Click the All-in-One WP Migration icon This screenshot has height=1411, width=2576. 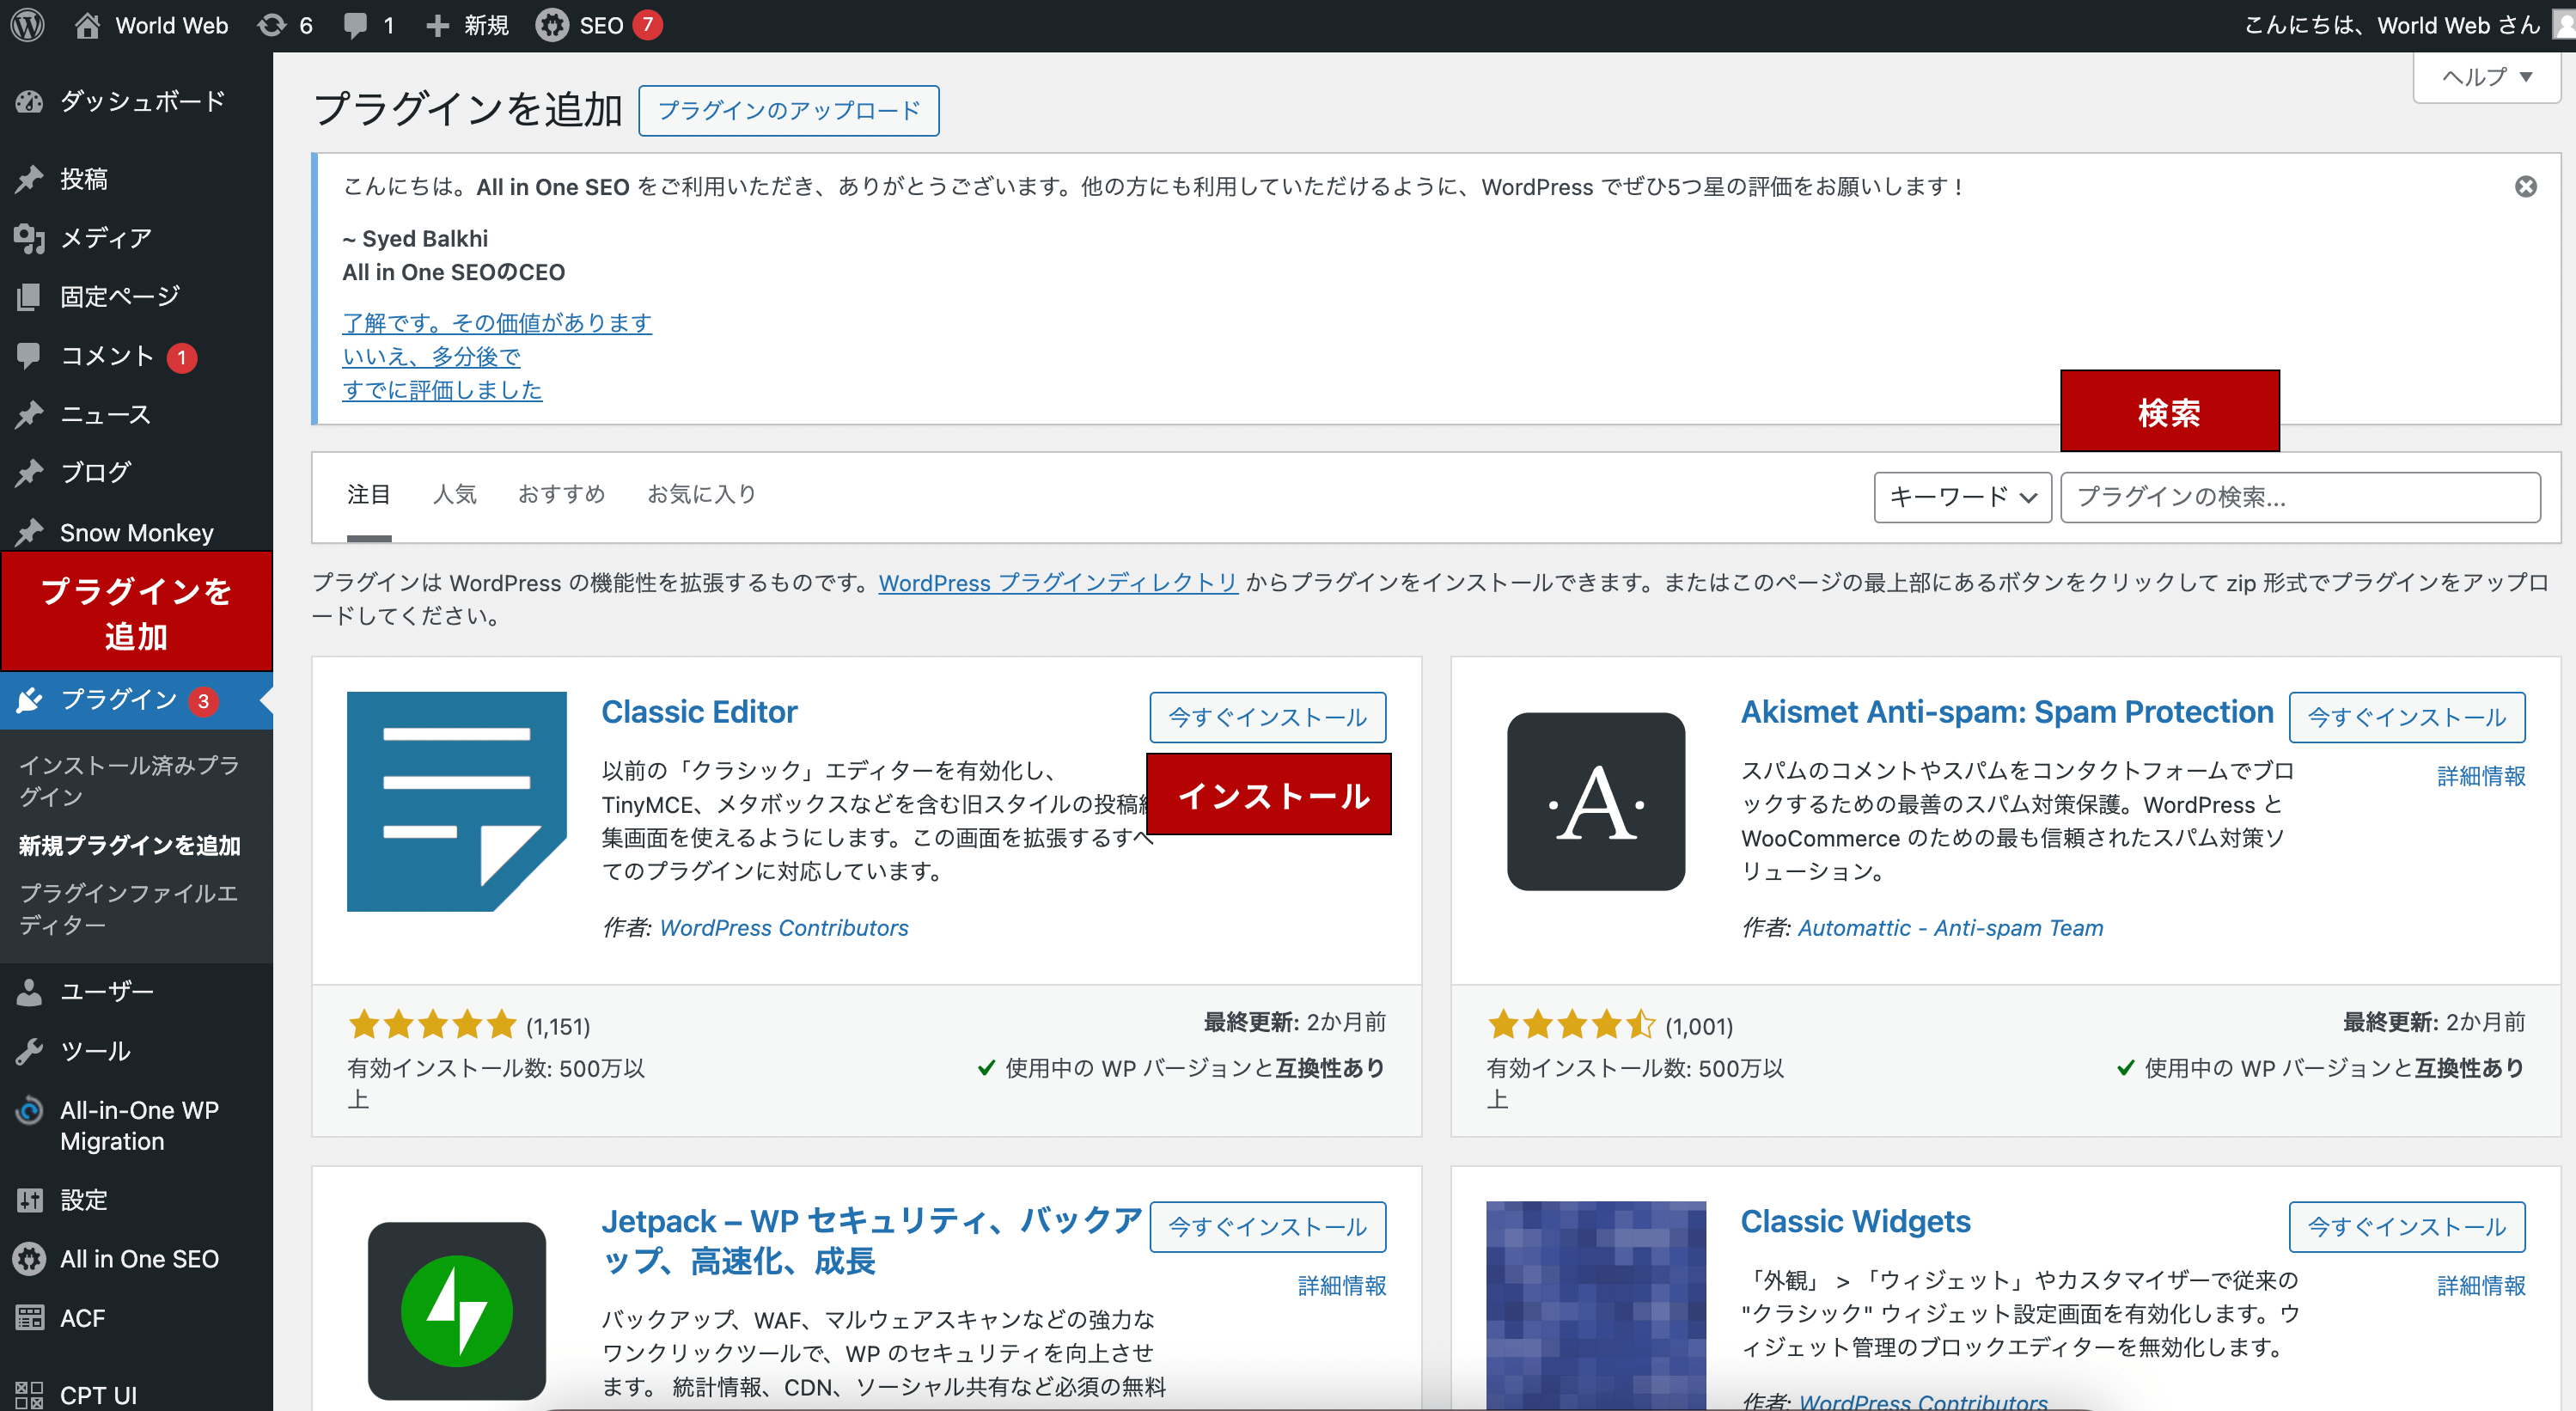point(29,1110)
